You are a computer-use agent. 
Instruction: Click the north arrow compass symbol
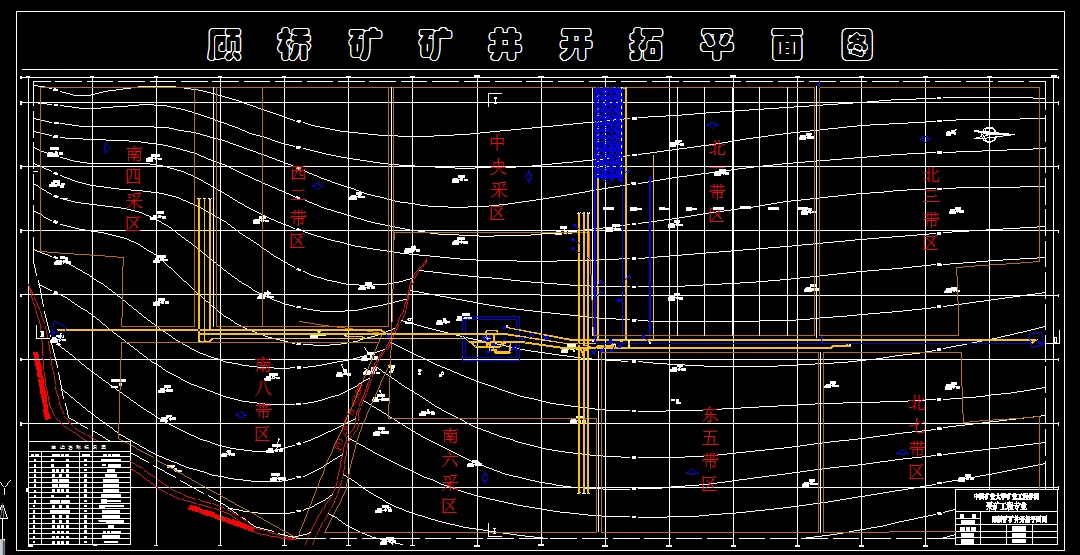point(993,135)
